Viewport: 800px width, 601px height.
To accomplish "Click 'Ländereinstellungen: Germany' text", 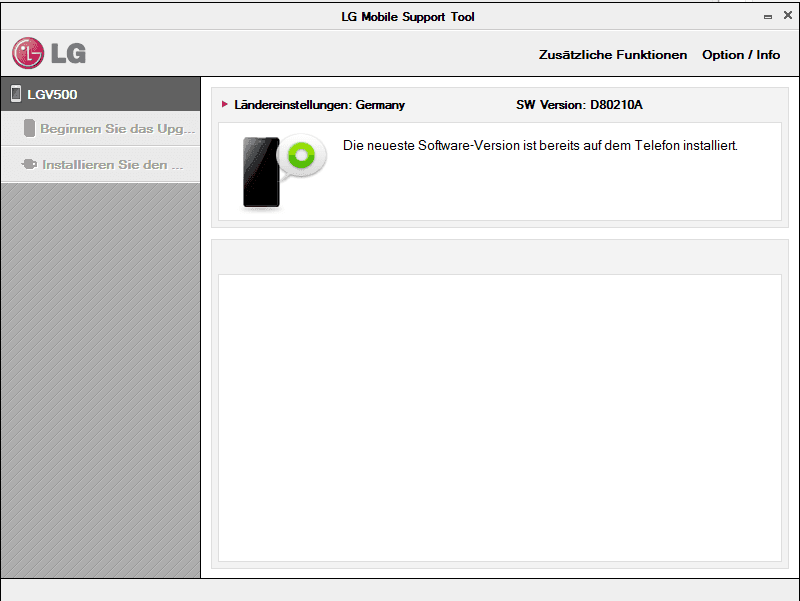I will (x=319, y=105).
